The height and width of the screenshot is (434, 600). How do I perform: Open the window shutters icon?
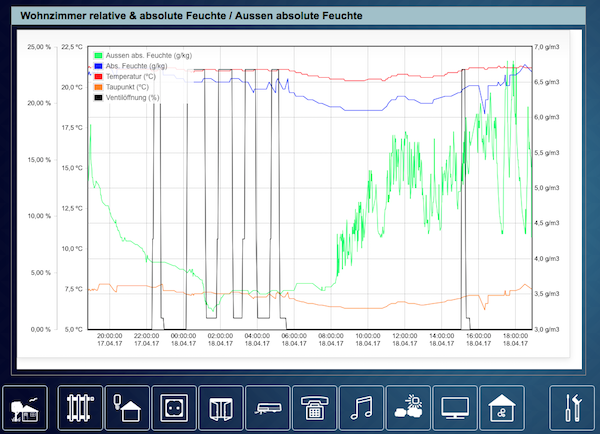pyautogui.click(x=221, y=408)
